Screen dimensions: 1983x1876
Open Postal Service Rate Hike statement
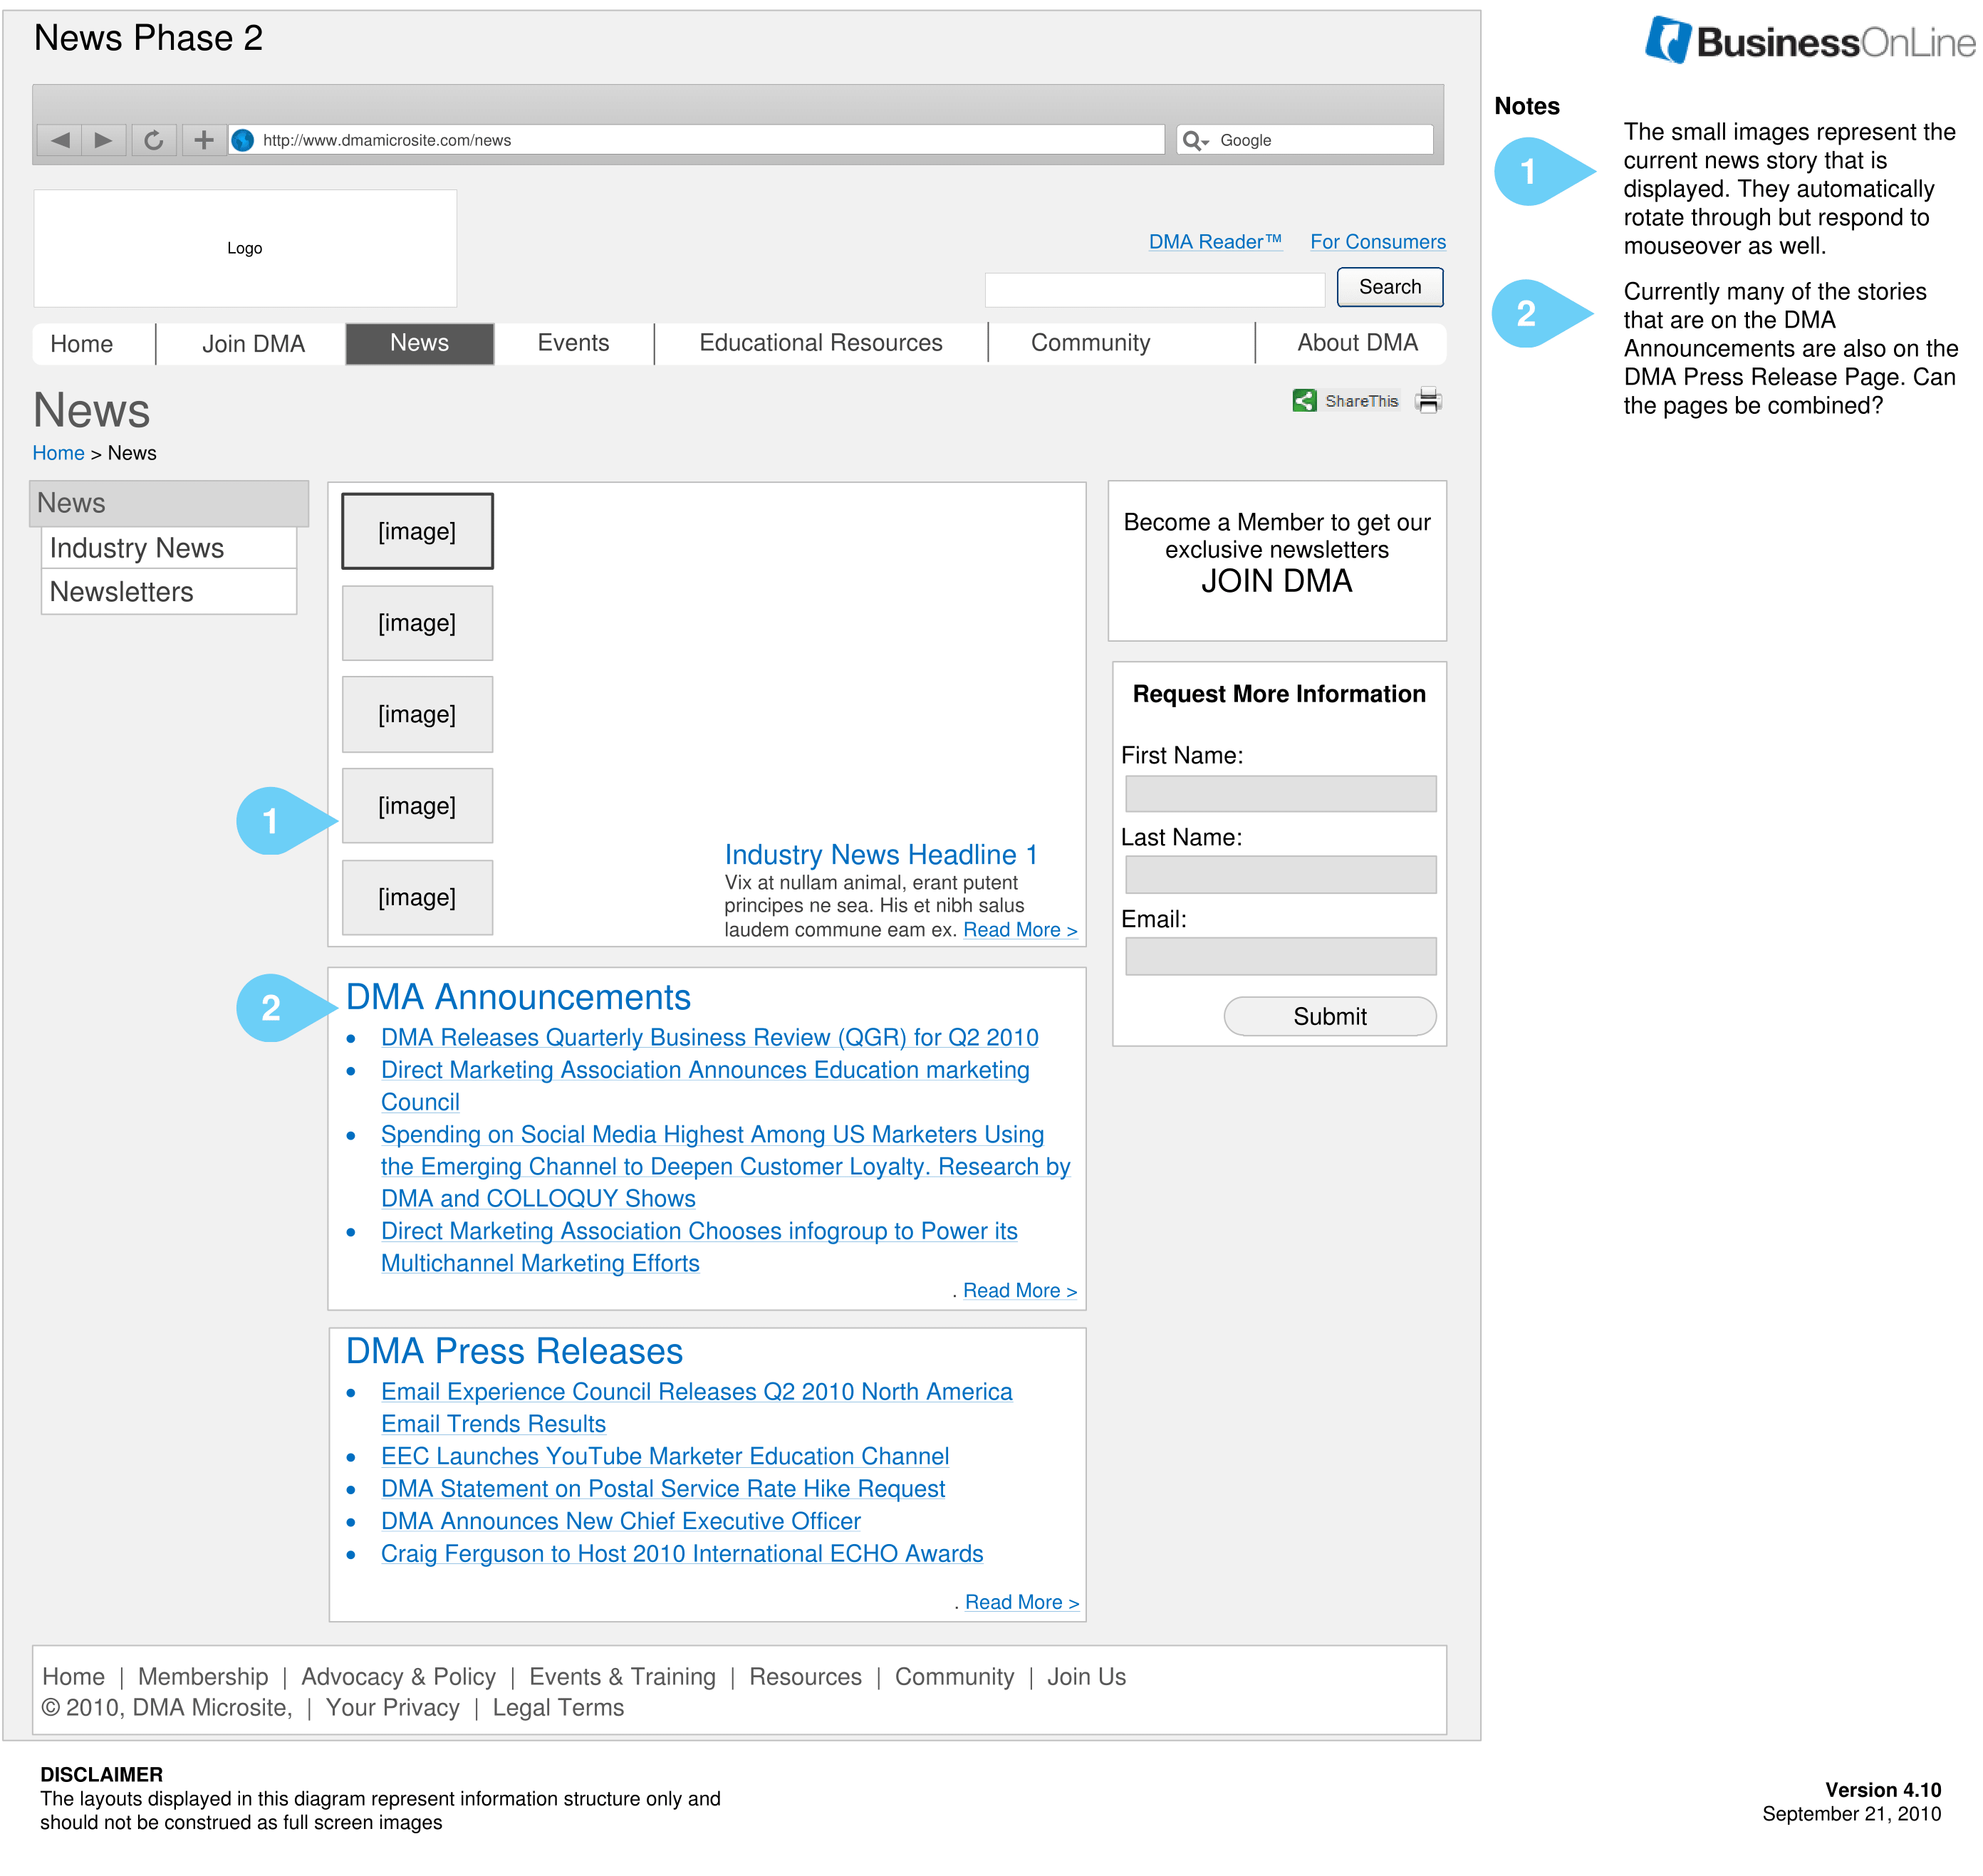tap(663, 1489)
